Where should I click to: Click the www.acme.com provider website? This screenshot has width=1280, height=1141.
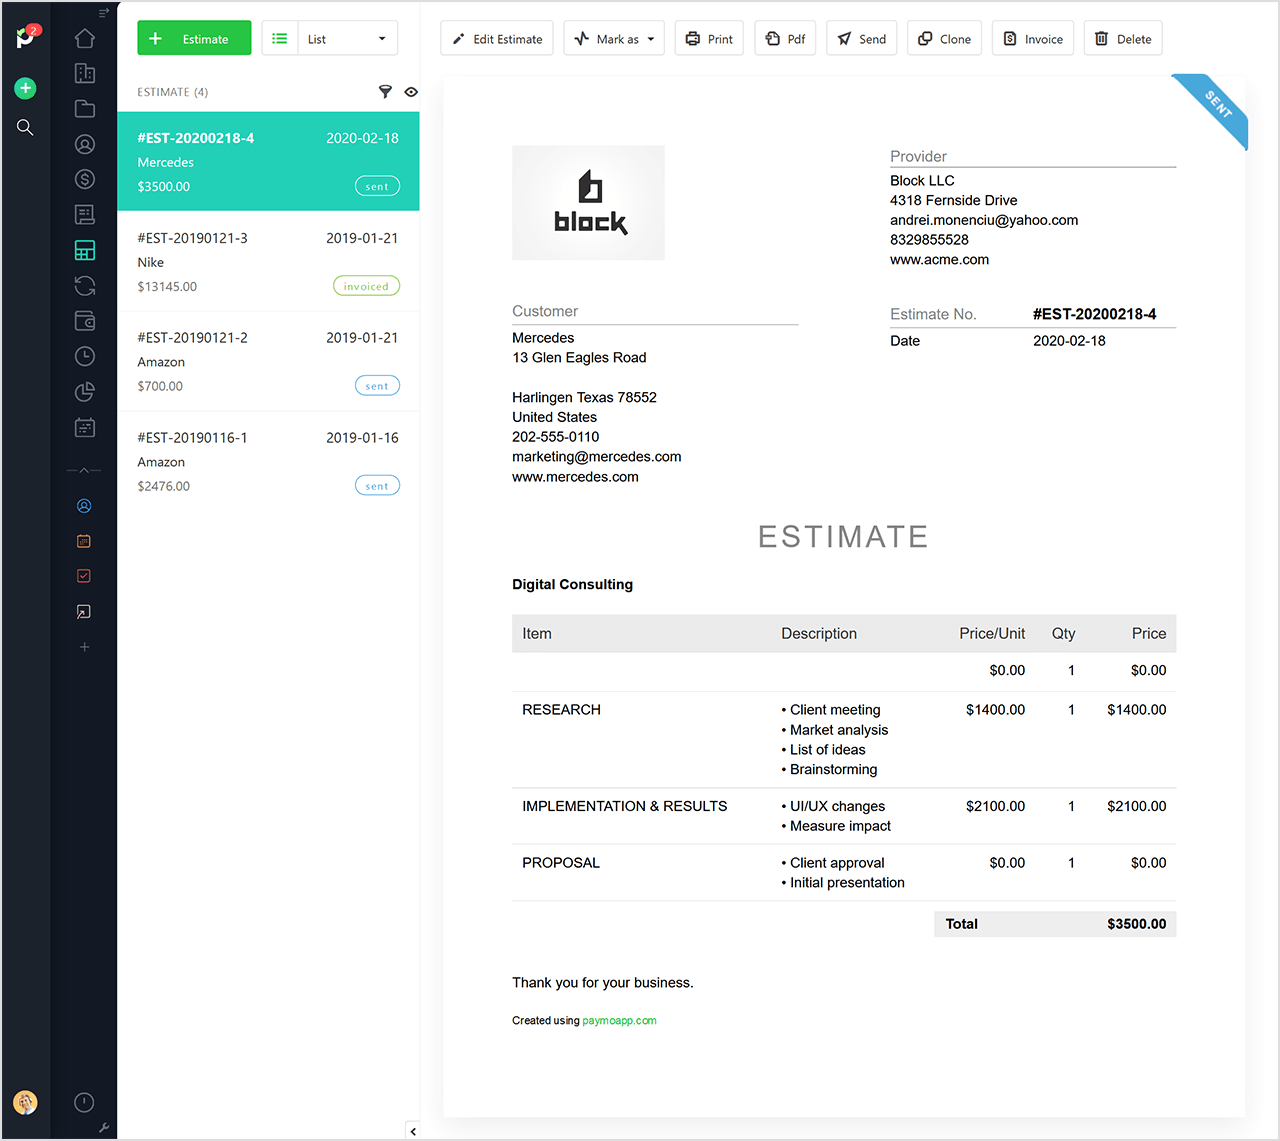939,260
